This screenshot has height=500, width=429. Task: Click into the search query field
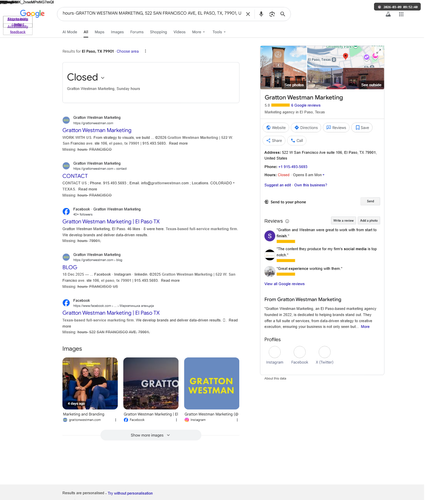(x=153, y=14)
